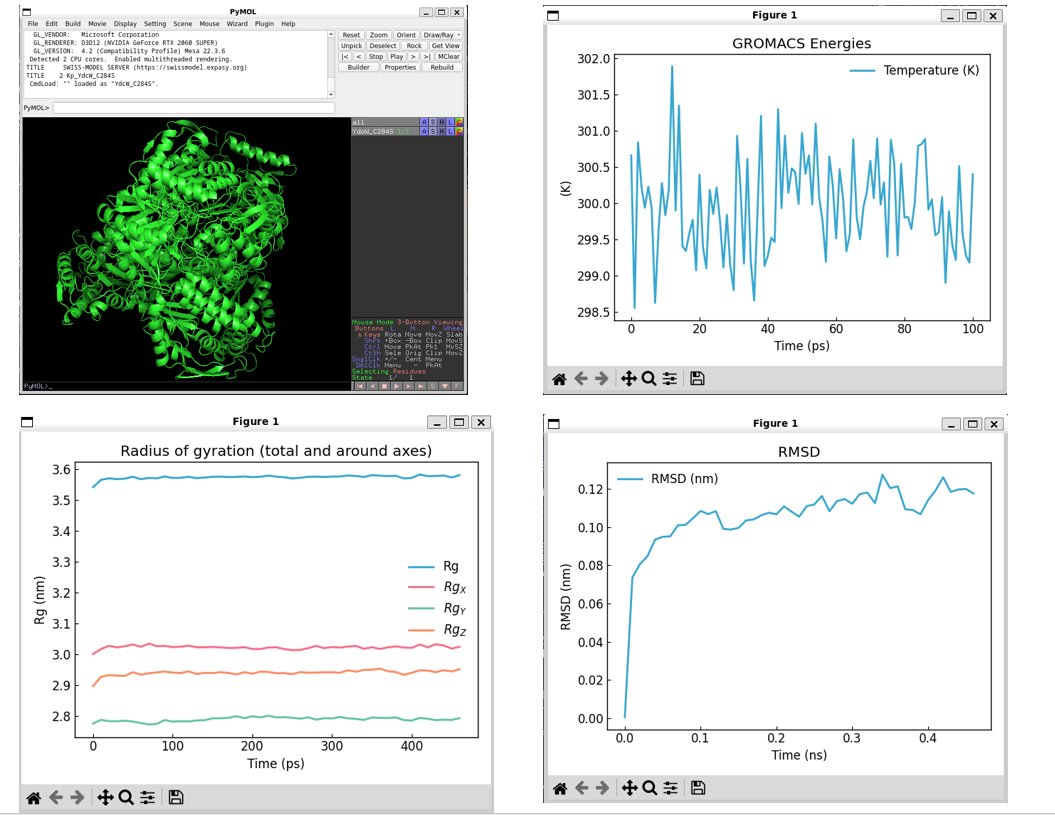Save the GROMACS Energies figure
Screen dimensions: 1055x815
pos(697,378)
